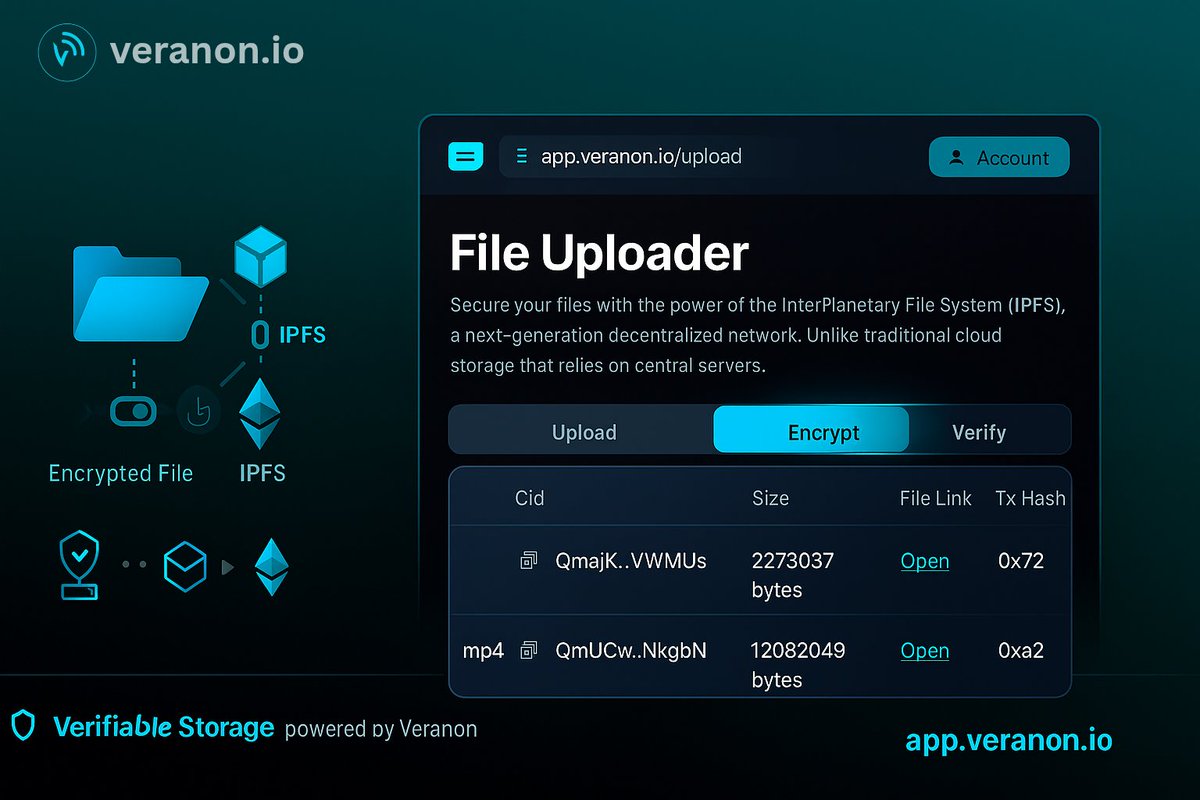The image size is (1200, 800).
Task: Click the Tx Hash column header
Action: click(1031, 498)
